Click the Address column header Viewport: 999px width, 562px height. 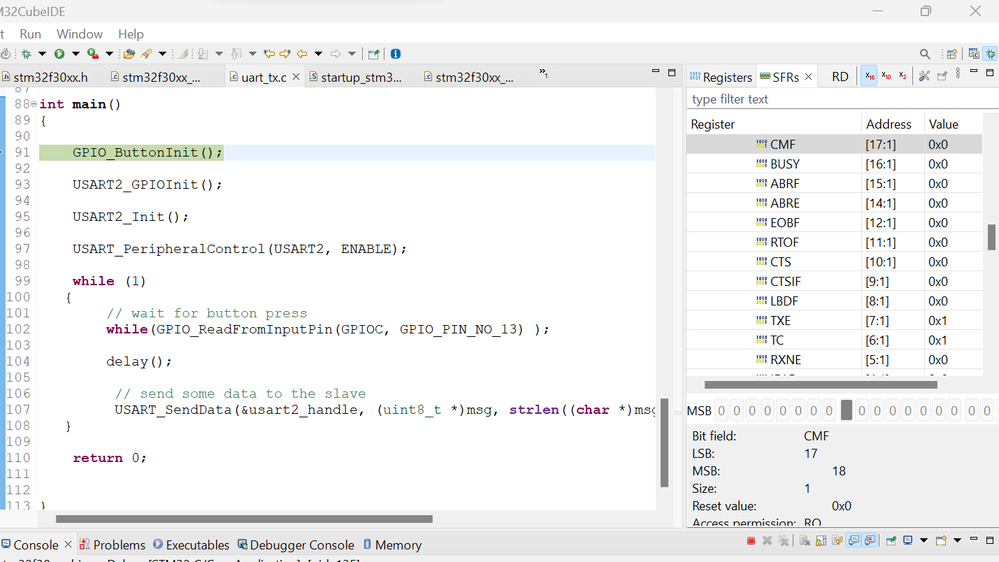tap(892, 124)
